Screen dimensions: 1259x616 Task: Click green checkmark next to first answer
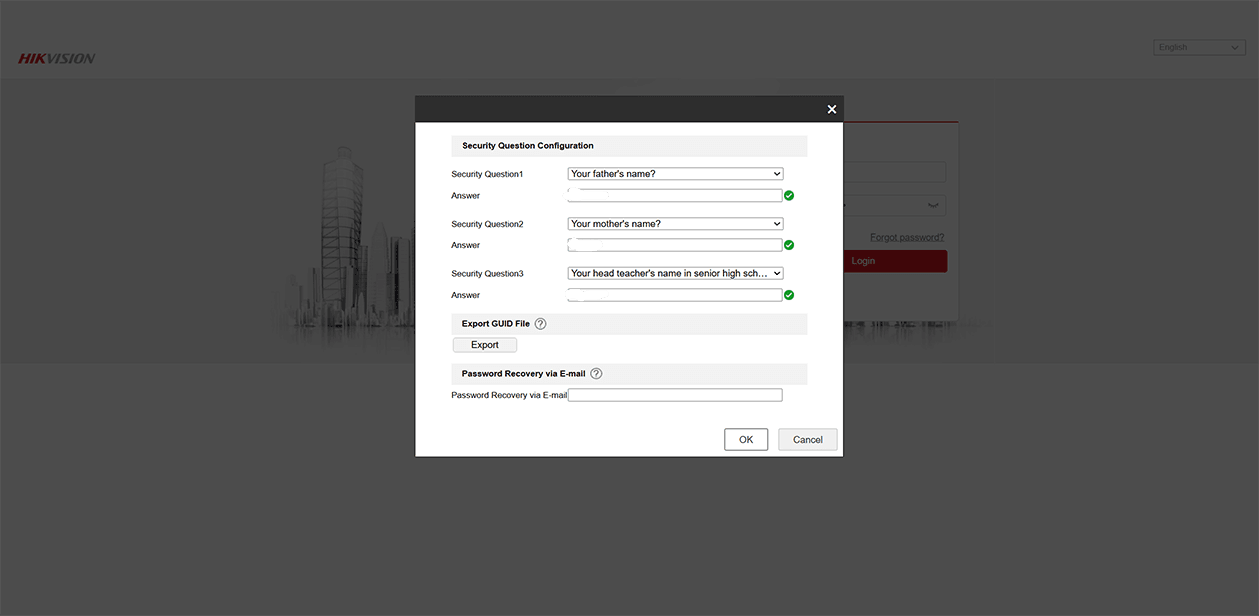point(789,196)
